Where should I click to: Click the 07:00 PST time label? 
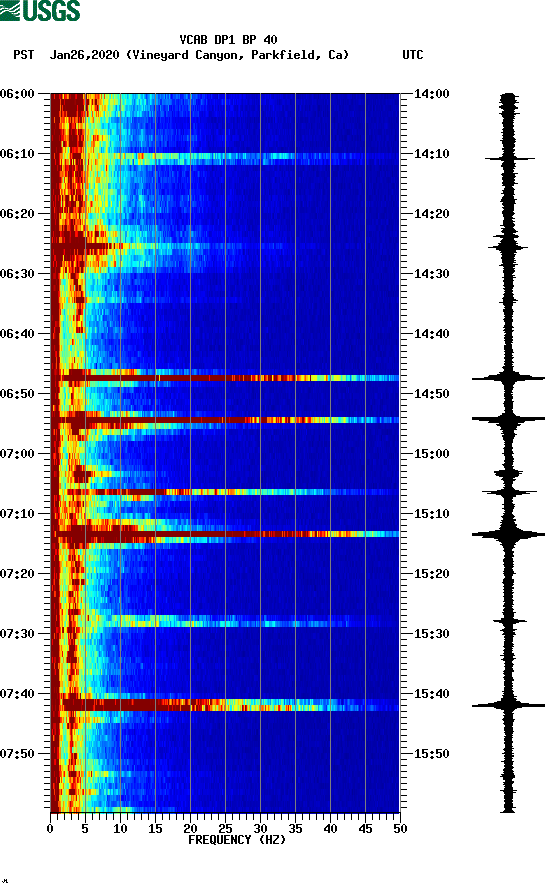click(18, 454)
